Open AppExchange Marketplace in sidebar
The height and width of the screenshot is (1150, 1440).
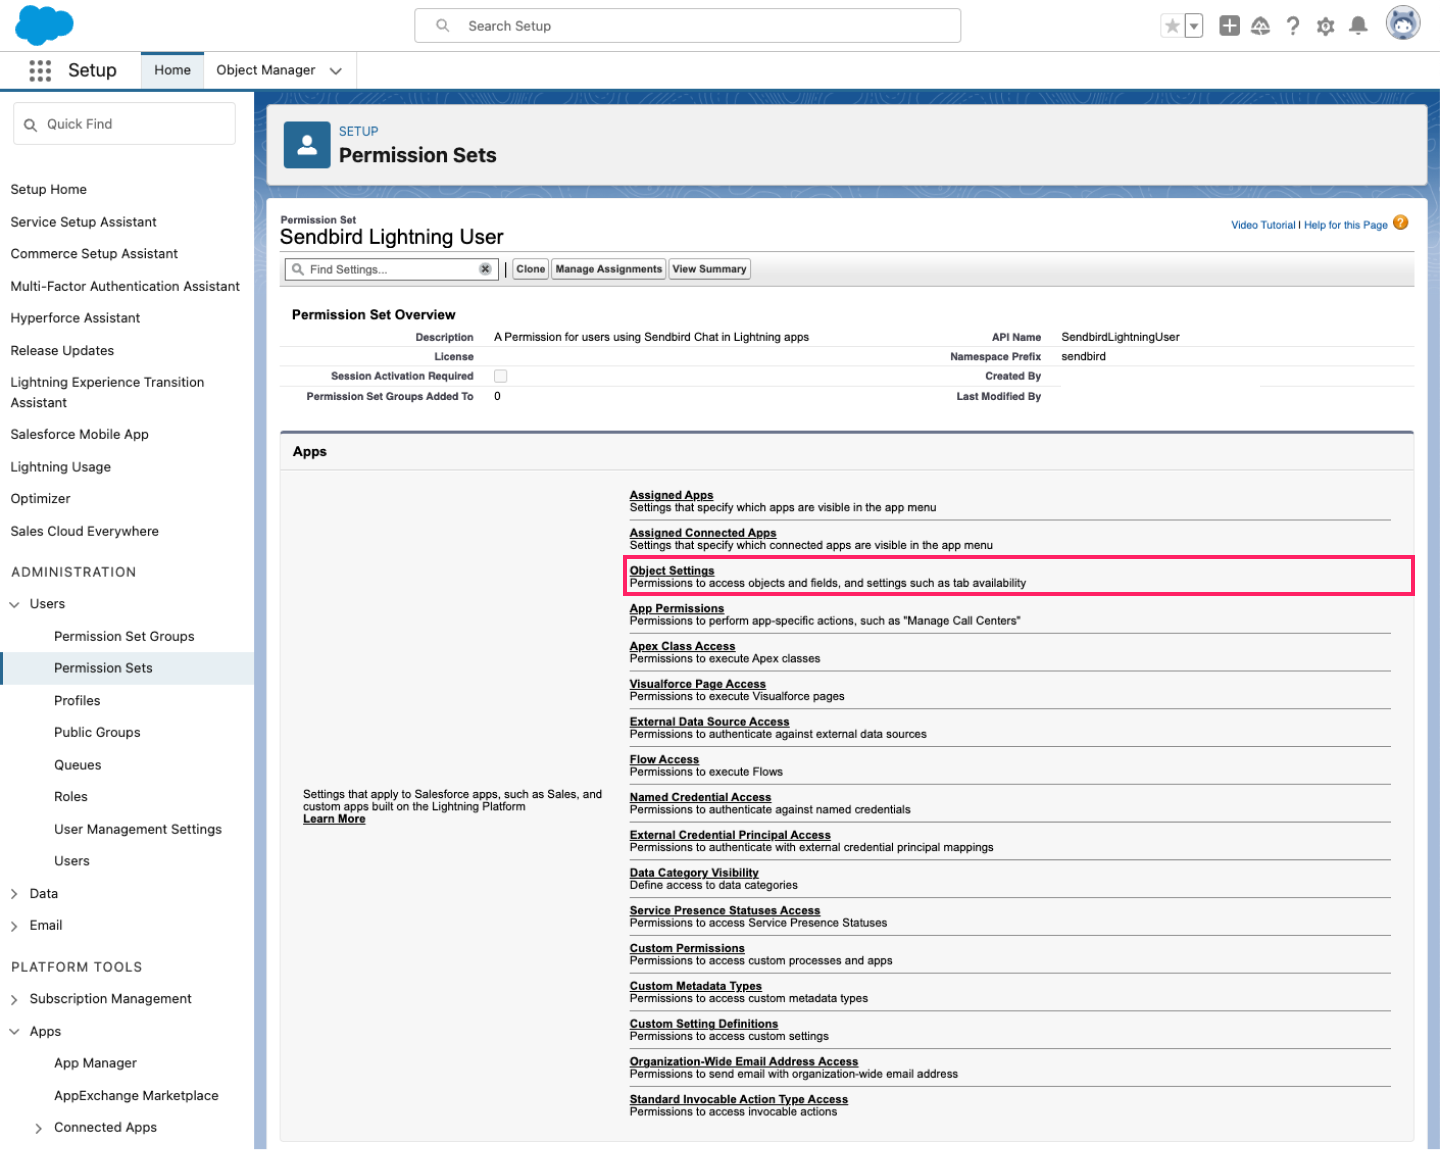pyautogui.click(x=136, y=1096)
